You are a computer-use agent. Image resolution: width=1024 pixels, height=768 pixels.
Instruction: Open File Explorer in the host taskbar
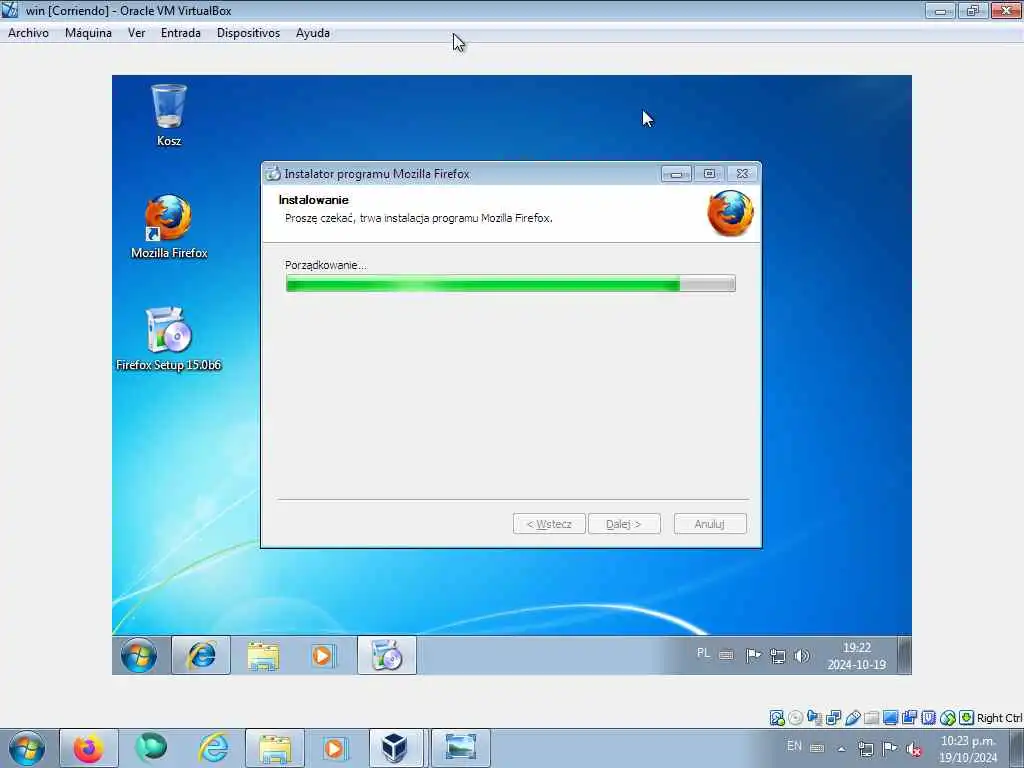275,748
